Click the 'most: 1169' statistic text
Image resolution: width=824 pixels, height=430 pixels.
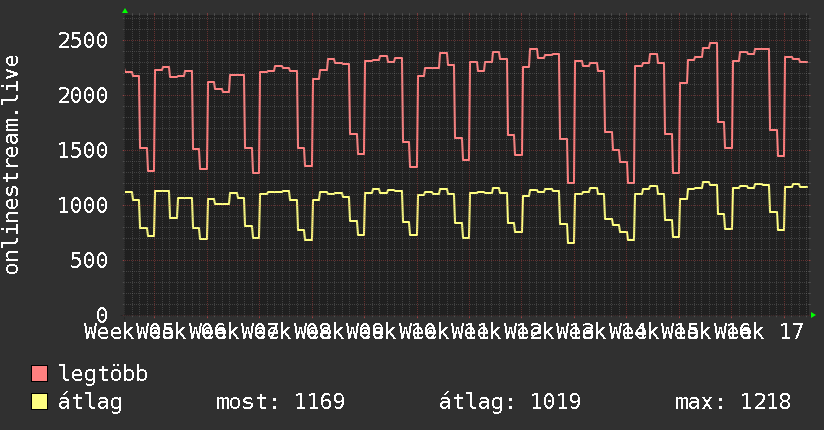click(280, 402)
